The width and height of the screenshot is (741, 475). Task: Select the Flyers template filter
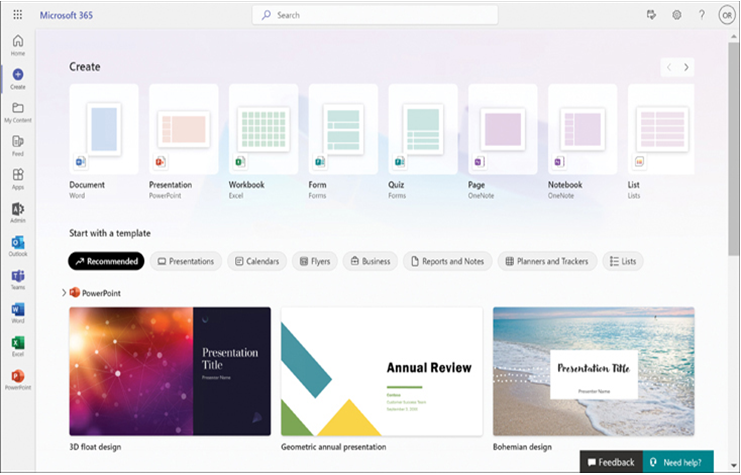point(315,261)
